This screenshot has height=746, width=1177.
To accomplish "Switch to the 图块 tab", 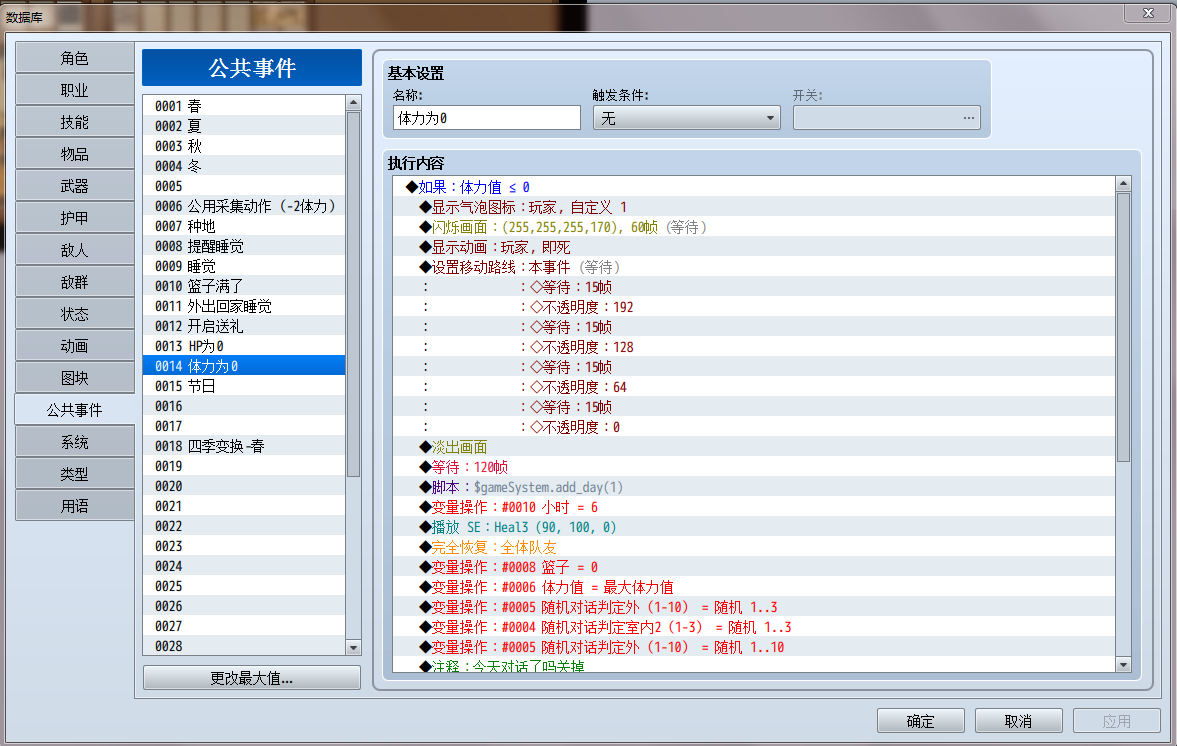I will pos(74,378).
